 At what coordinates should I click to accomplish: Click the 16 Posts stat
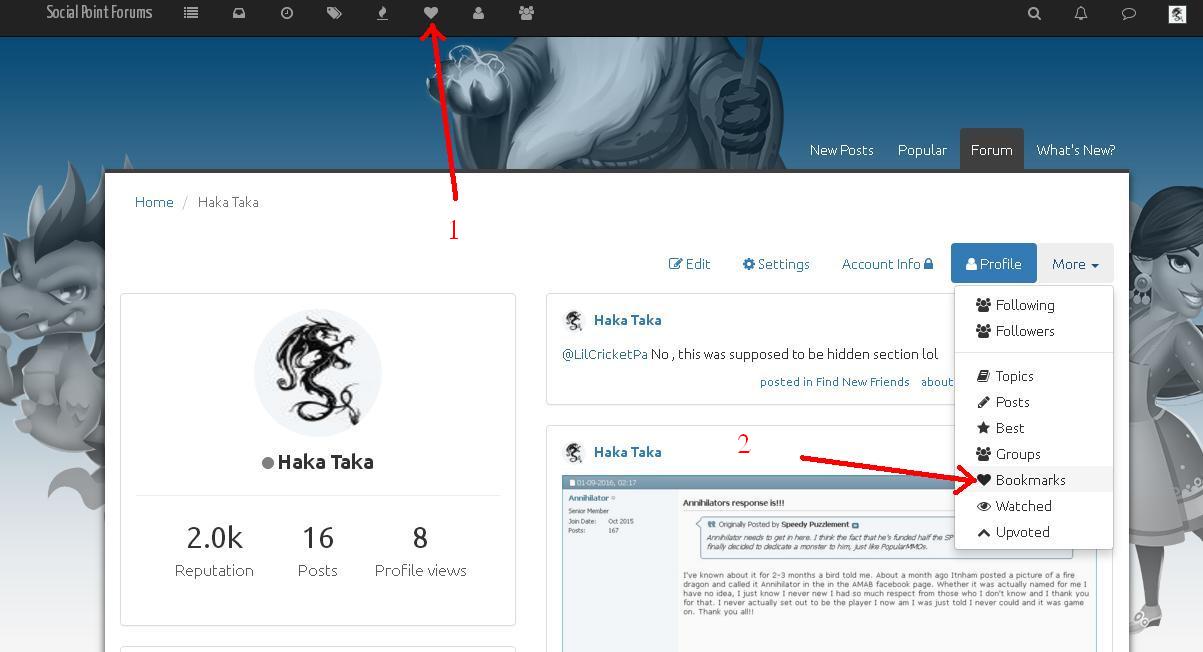(x=318, y=551)
